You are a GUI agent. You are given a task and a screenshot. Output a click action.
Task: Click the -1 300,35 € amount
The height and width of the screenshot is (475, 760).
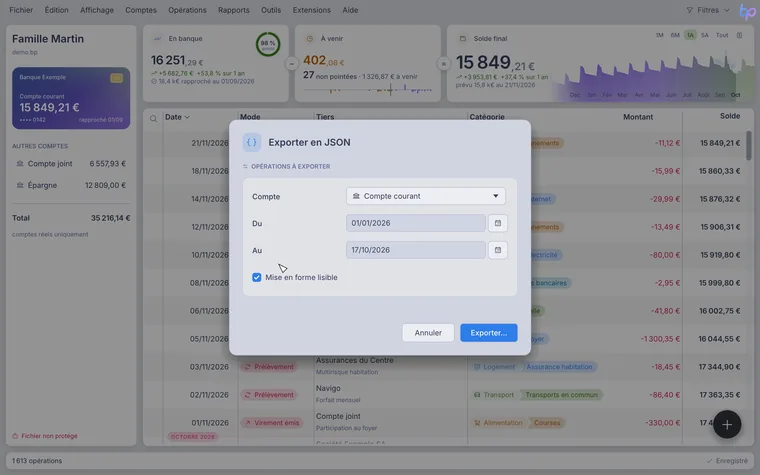click(x=660, y=339)
